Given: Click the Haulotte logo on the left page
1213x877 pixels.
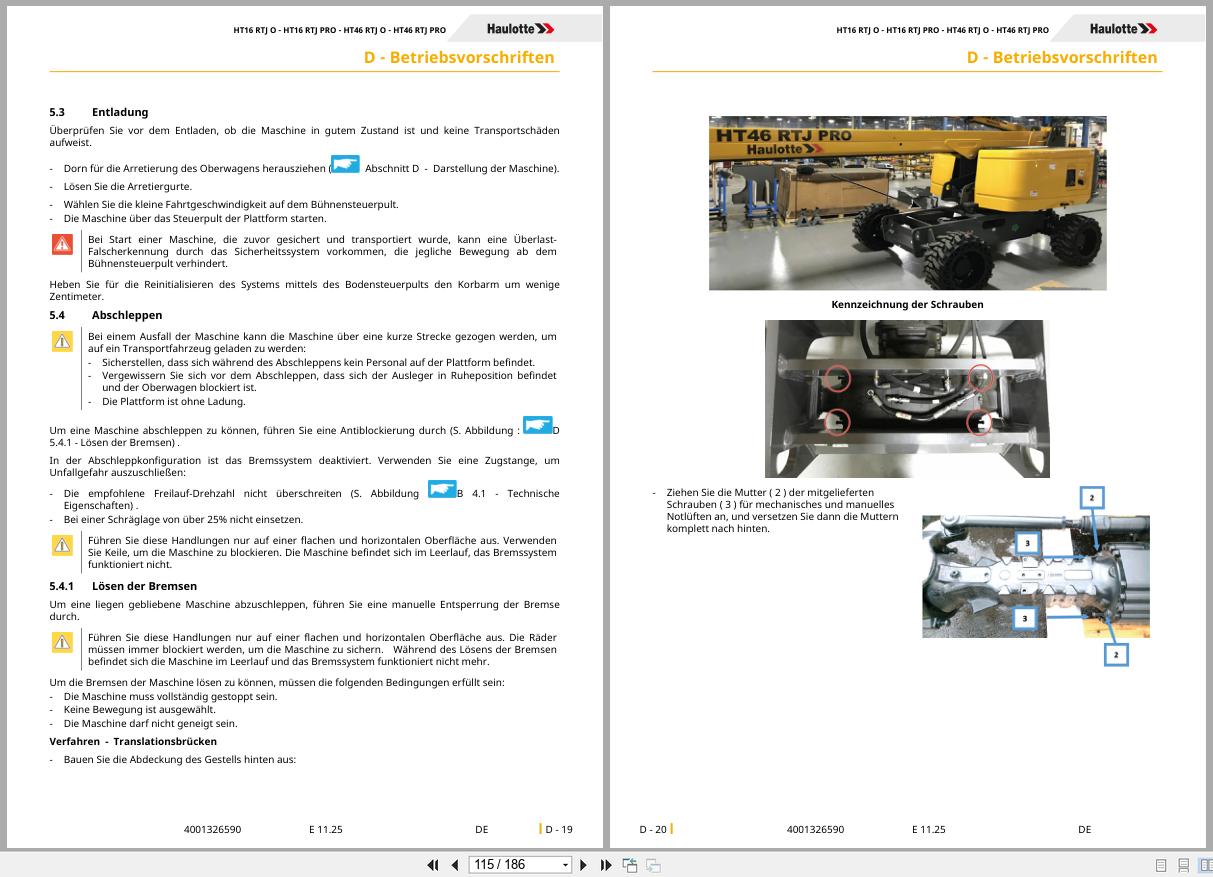Looking at the screenshot, I should 520,29.
